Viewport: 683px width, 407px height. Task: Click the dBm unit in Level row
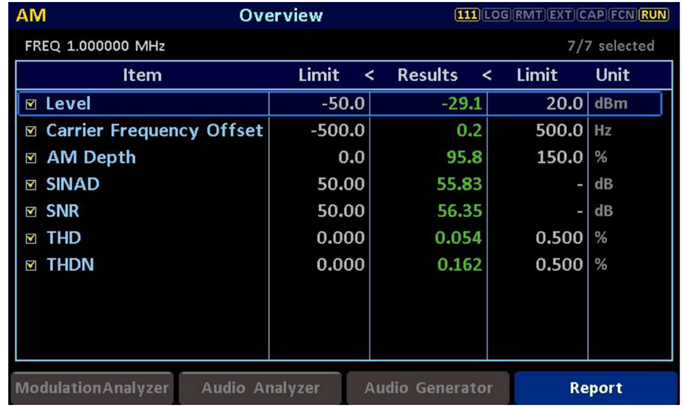tap(611, 104)
